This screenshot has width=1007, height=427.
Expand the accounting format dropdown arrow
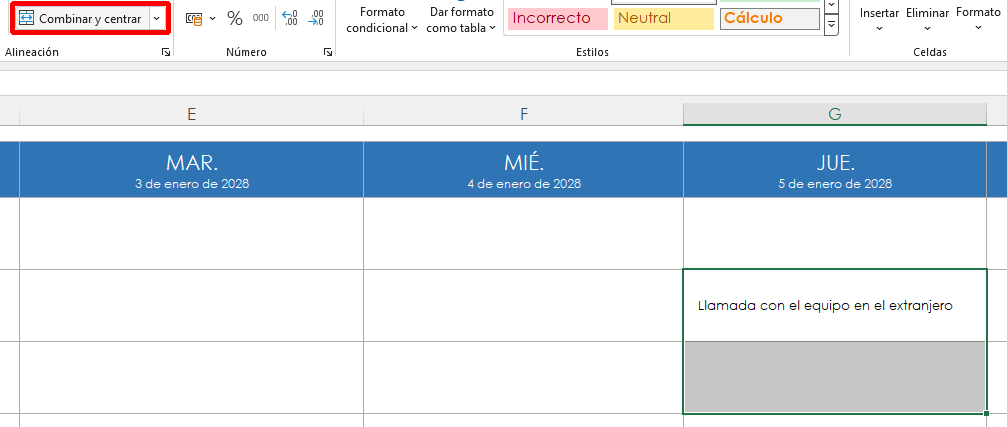213,19
